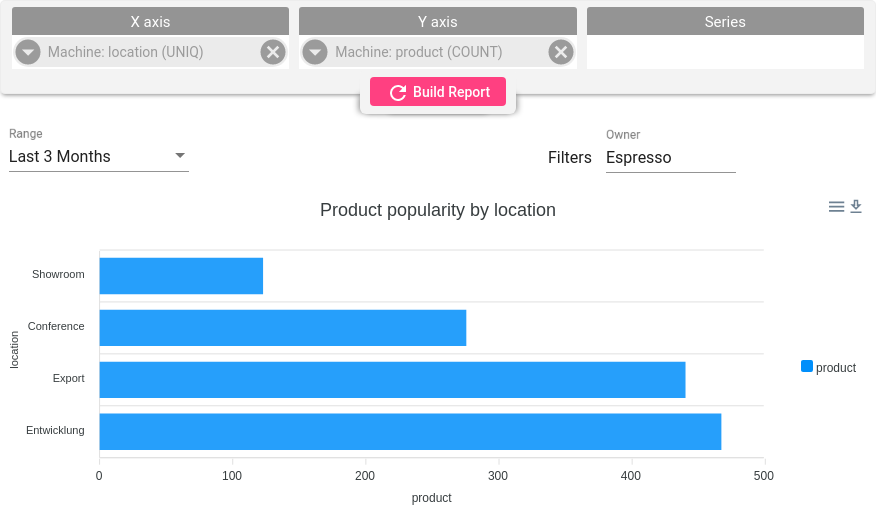Select the Y axis header panel
Viewport: 878px width, 510px height.
[x=438, y=21]
